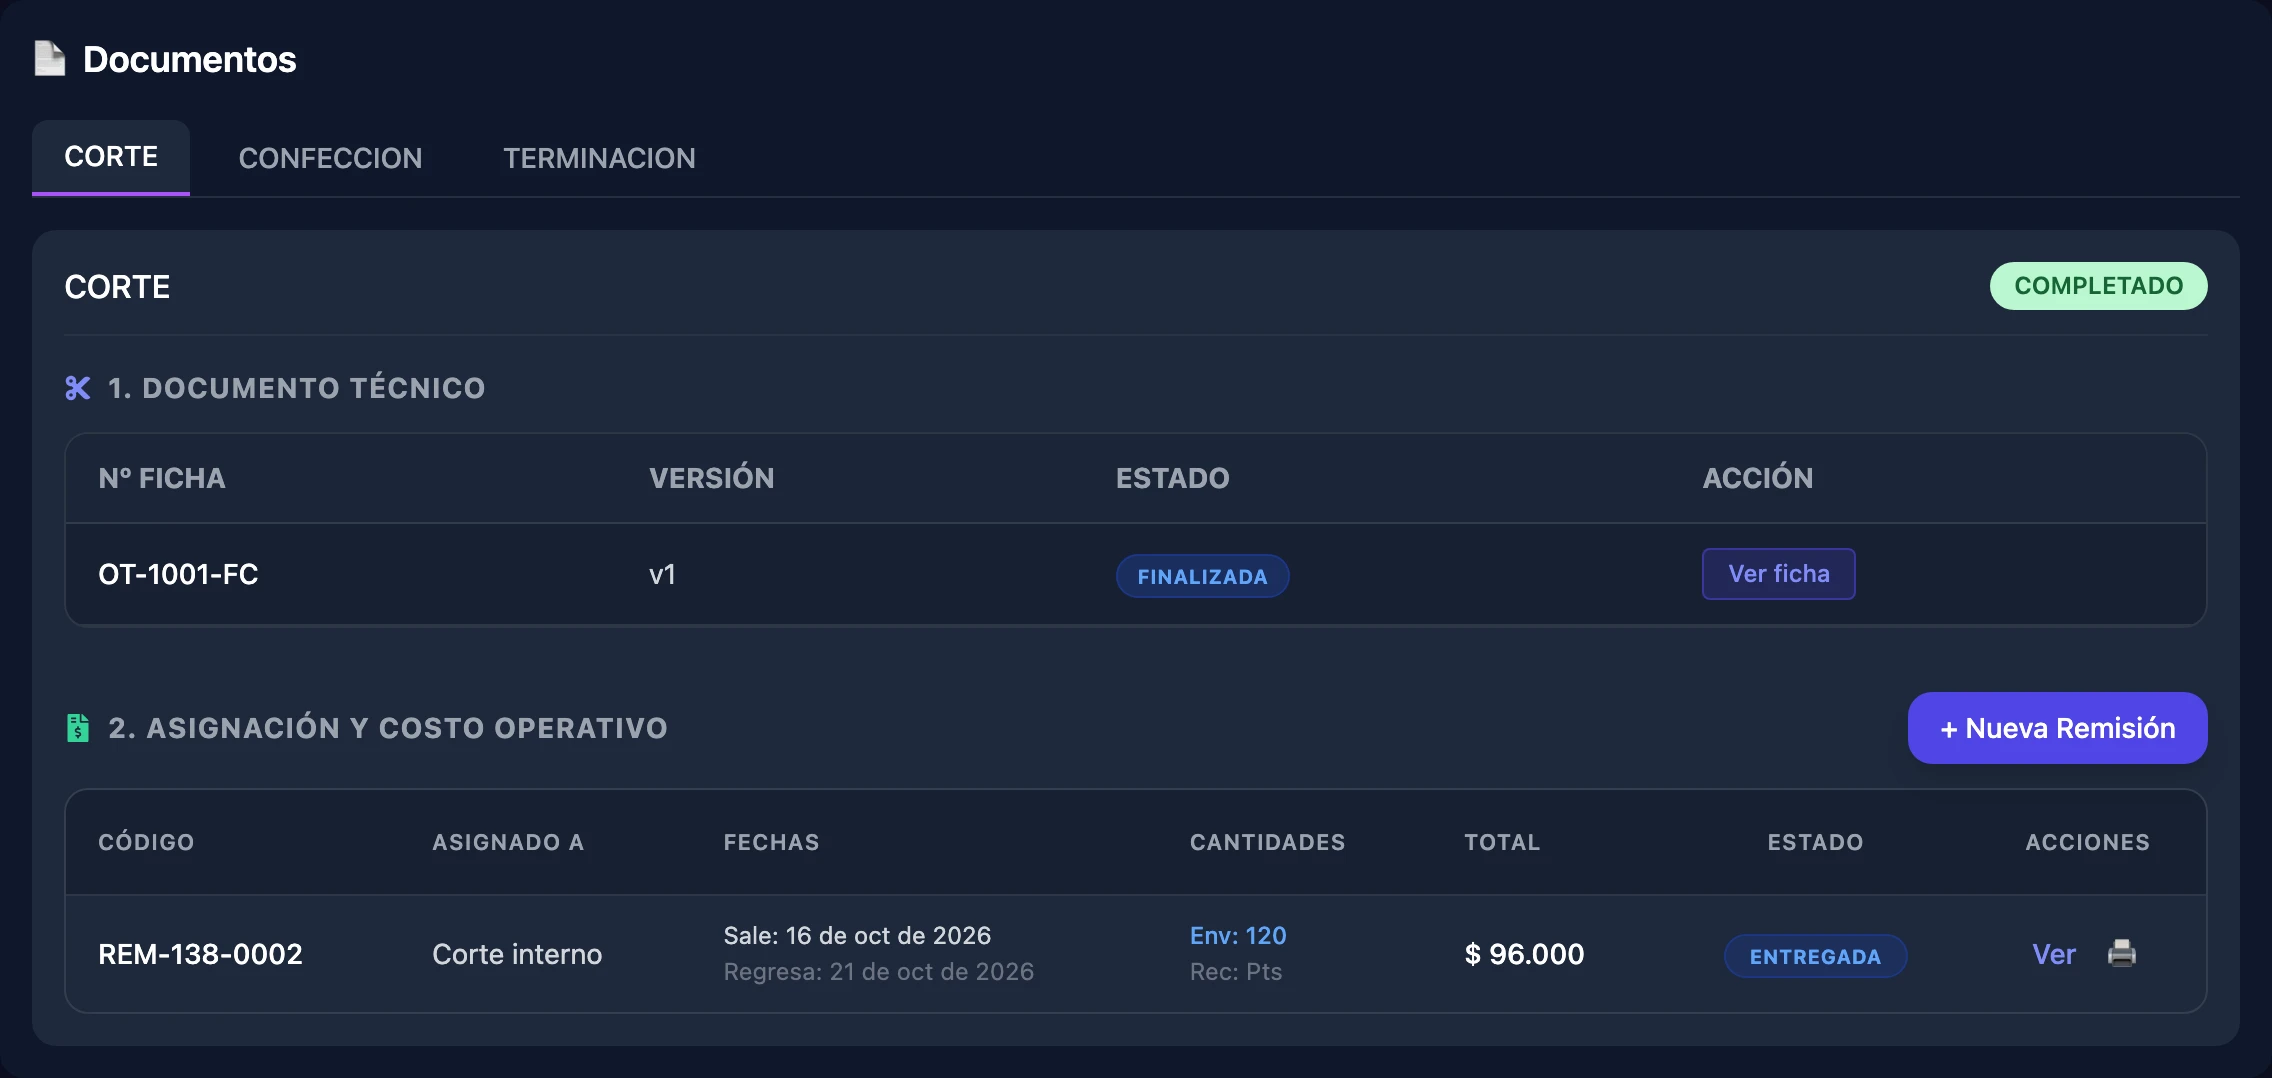Click the Env: 120 quantity
Screen dimensions: 2272x1078
[x=1238, y=935]
